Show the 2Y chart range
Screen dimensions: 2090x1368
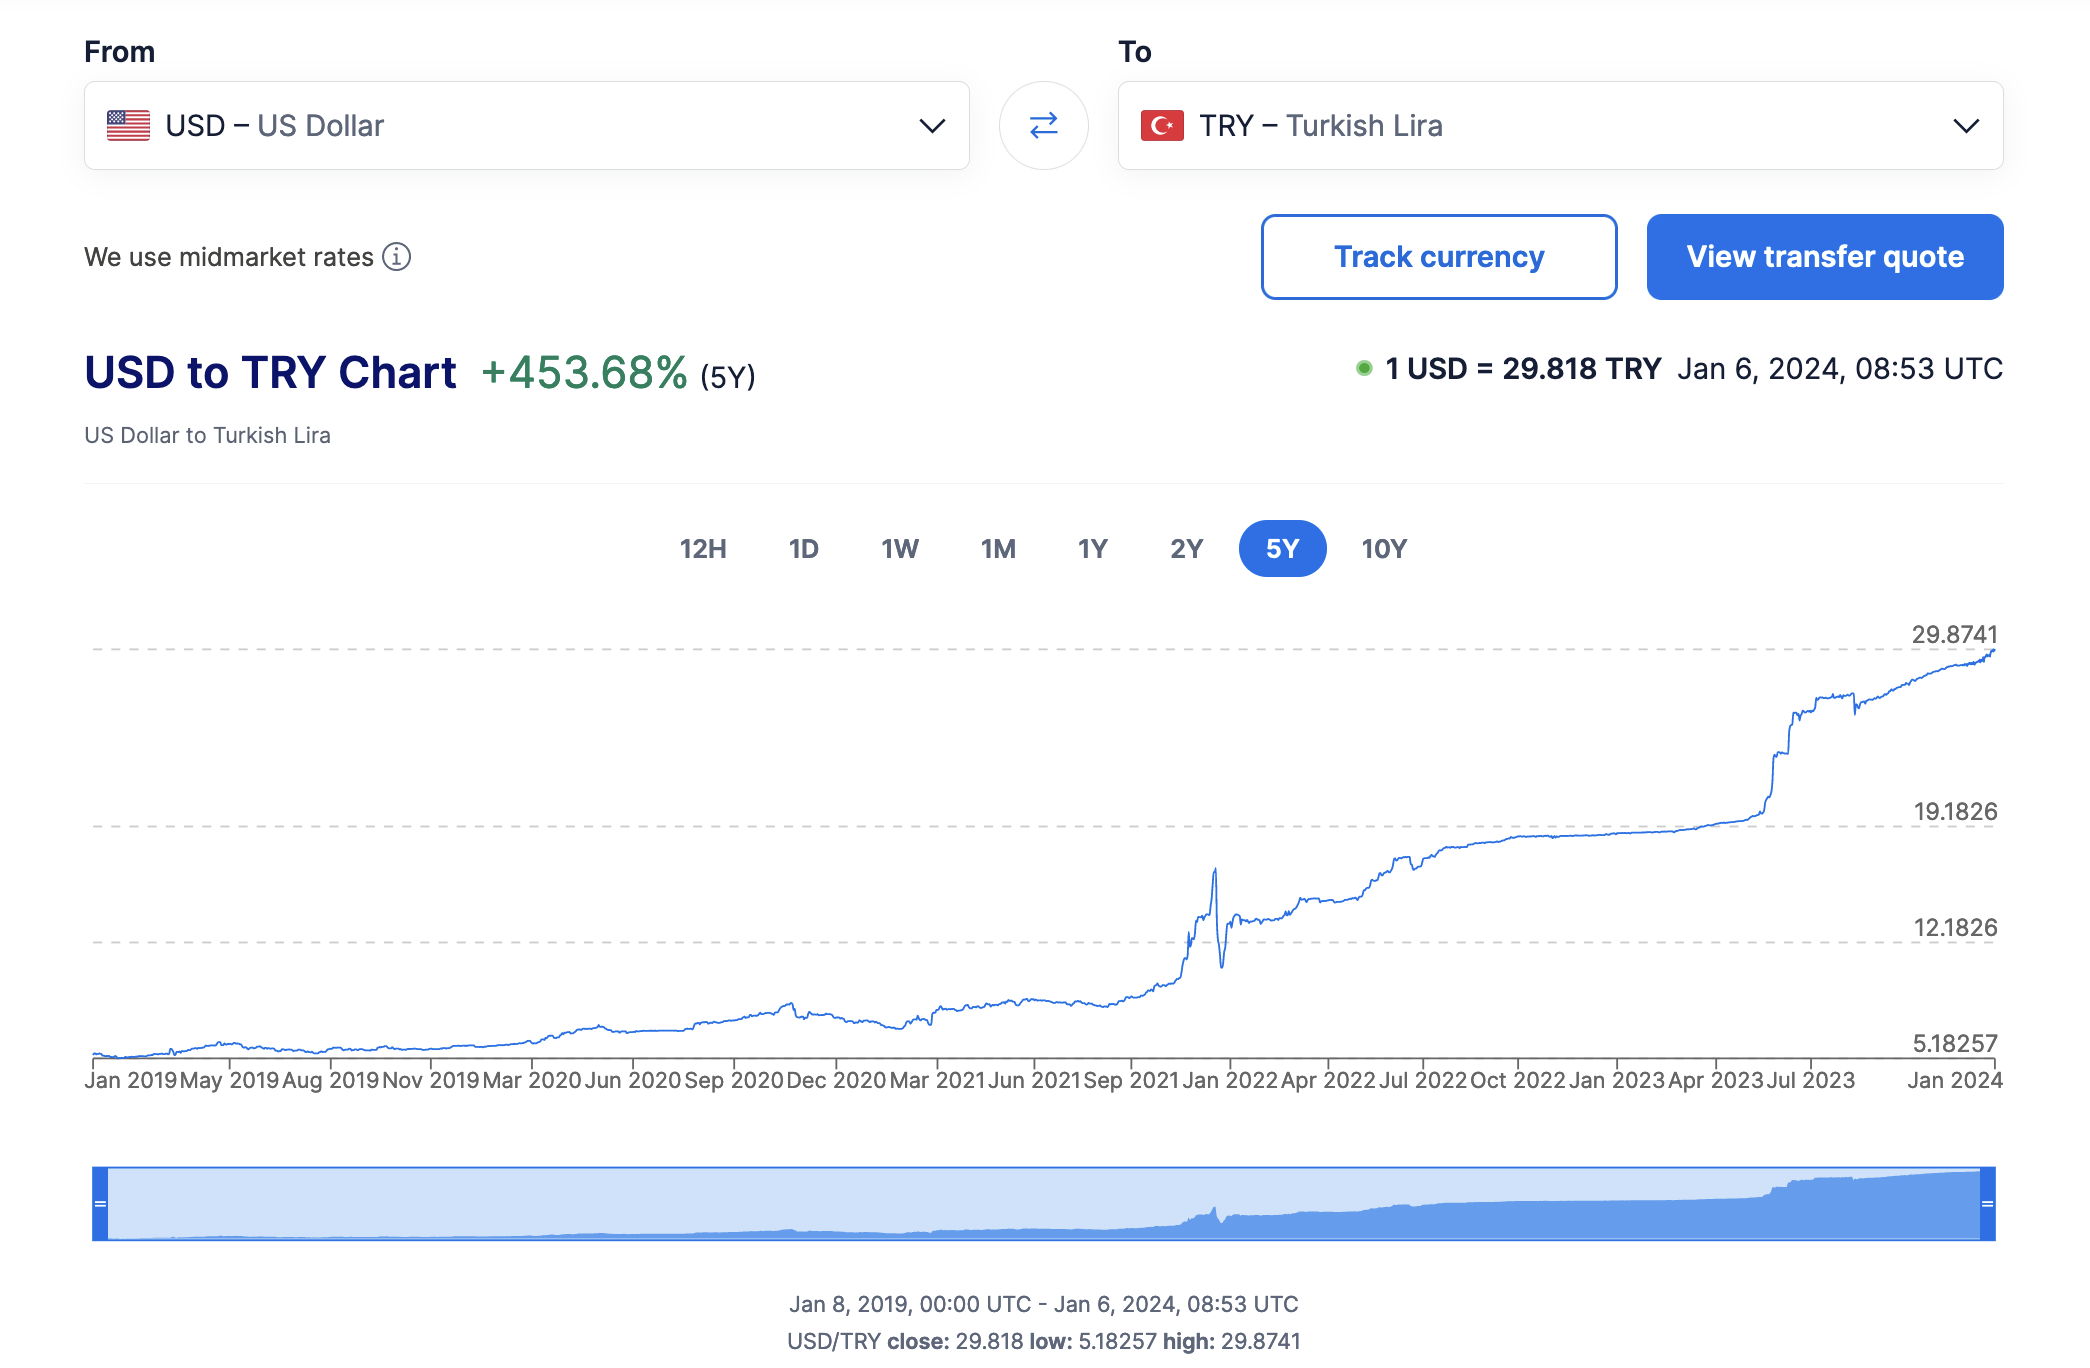click(x=1186, y=549)
